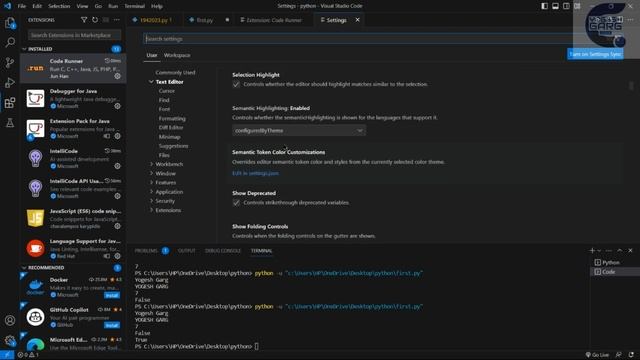Click Go Live in status bar
Image resolution: width=640 pixels, height=360 pixels.
597,355
